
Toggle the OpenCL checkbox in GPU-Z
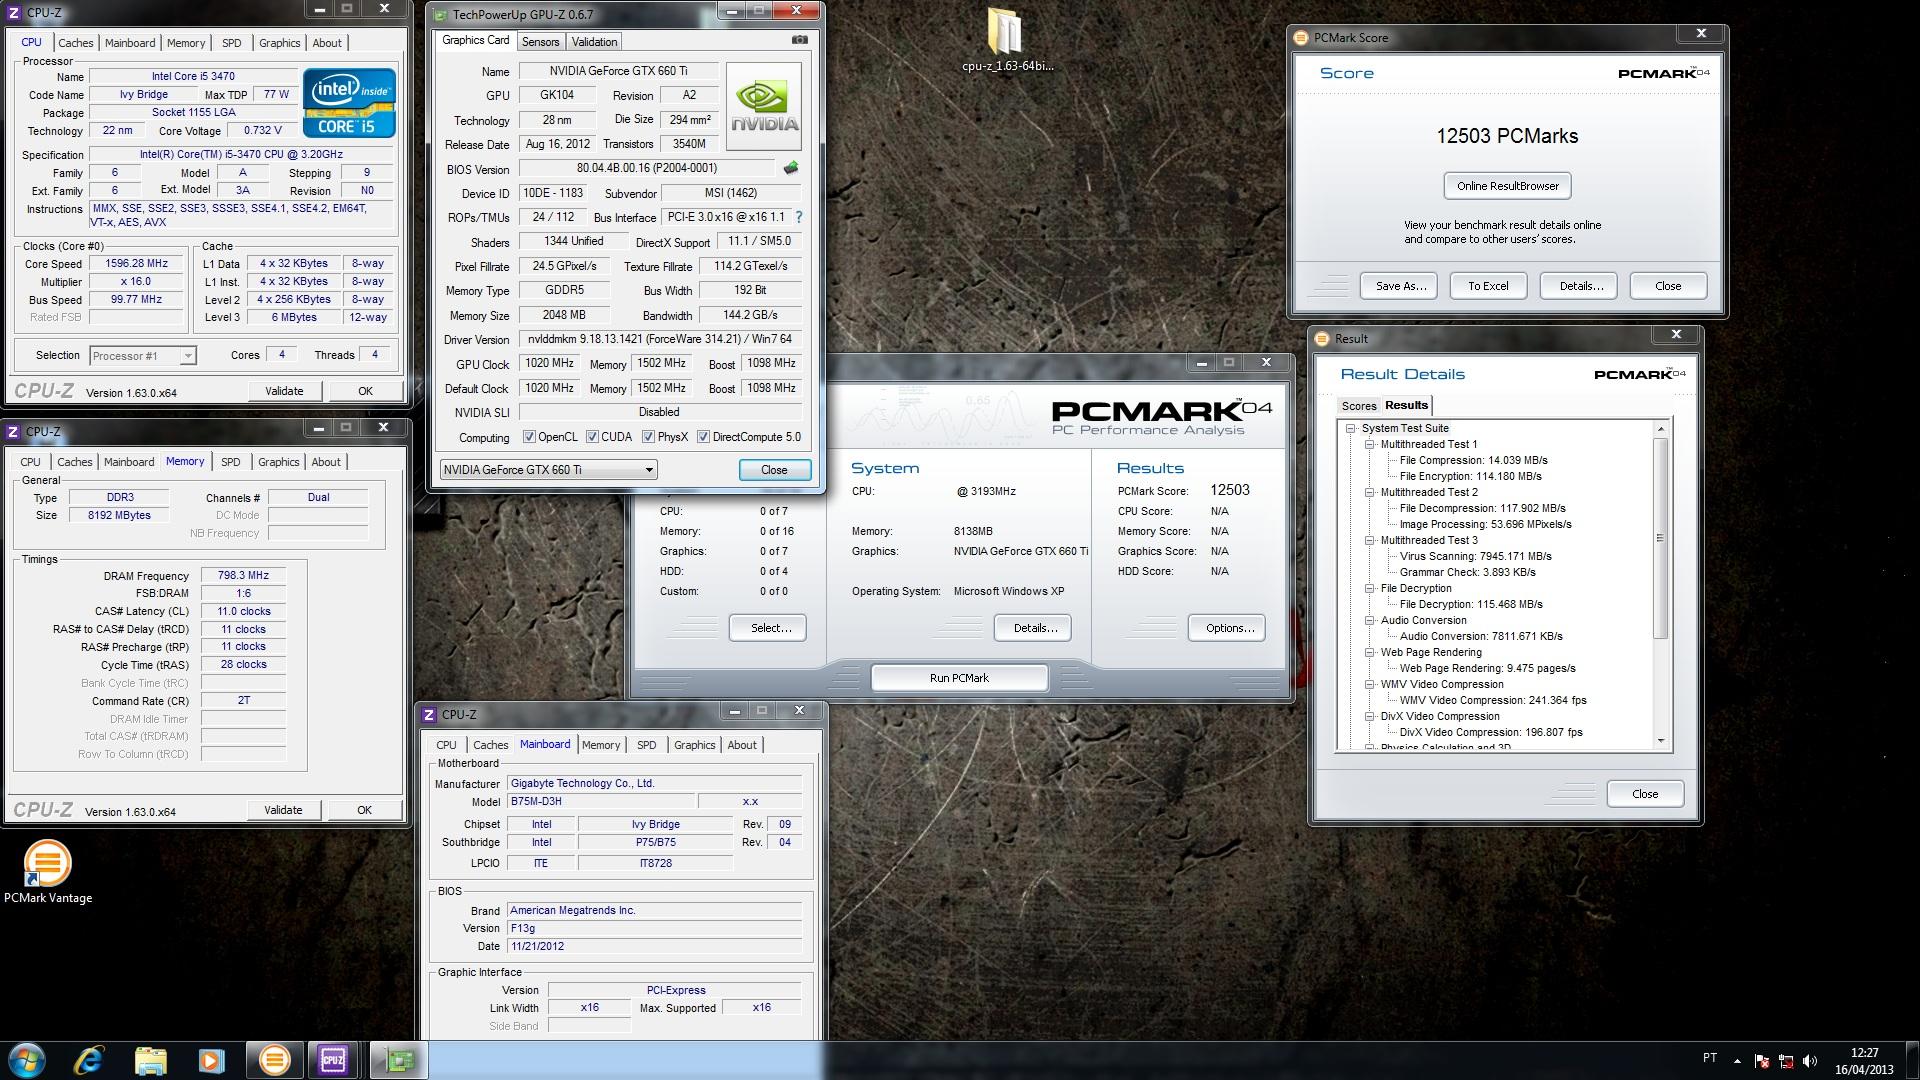[529, 437]
